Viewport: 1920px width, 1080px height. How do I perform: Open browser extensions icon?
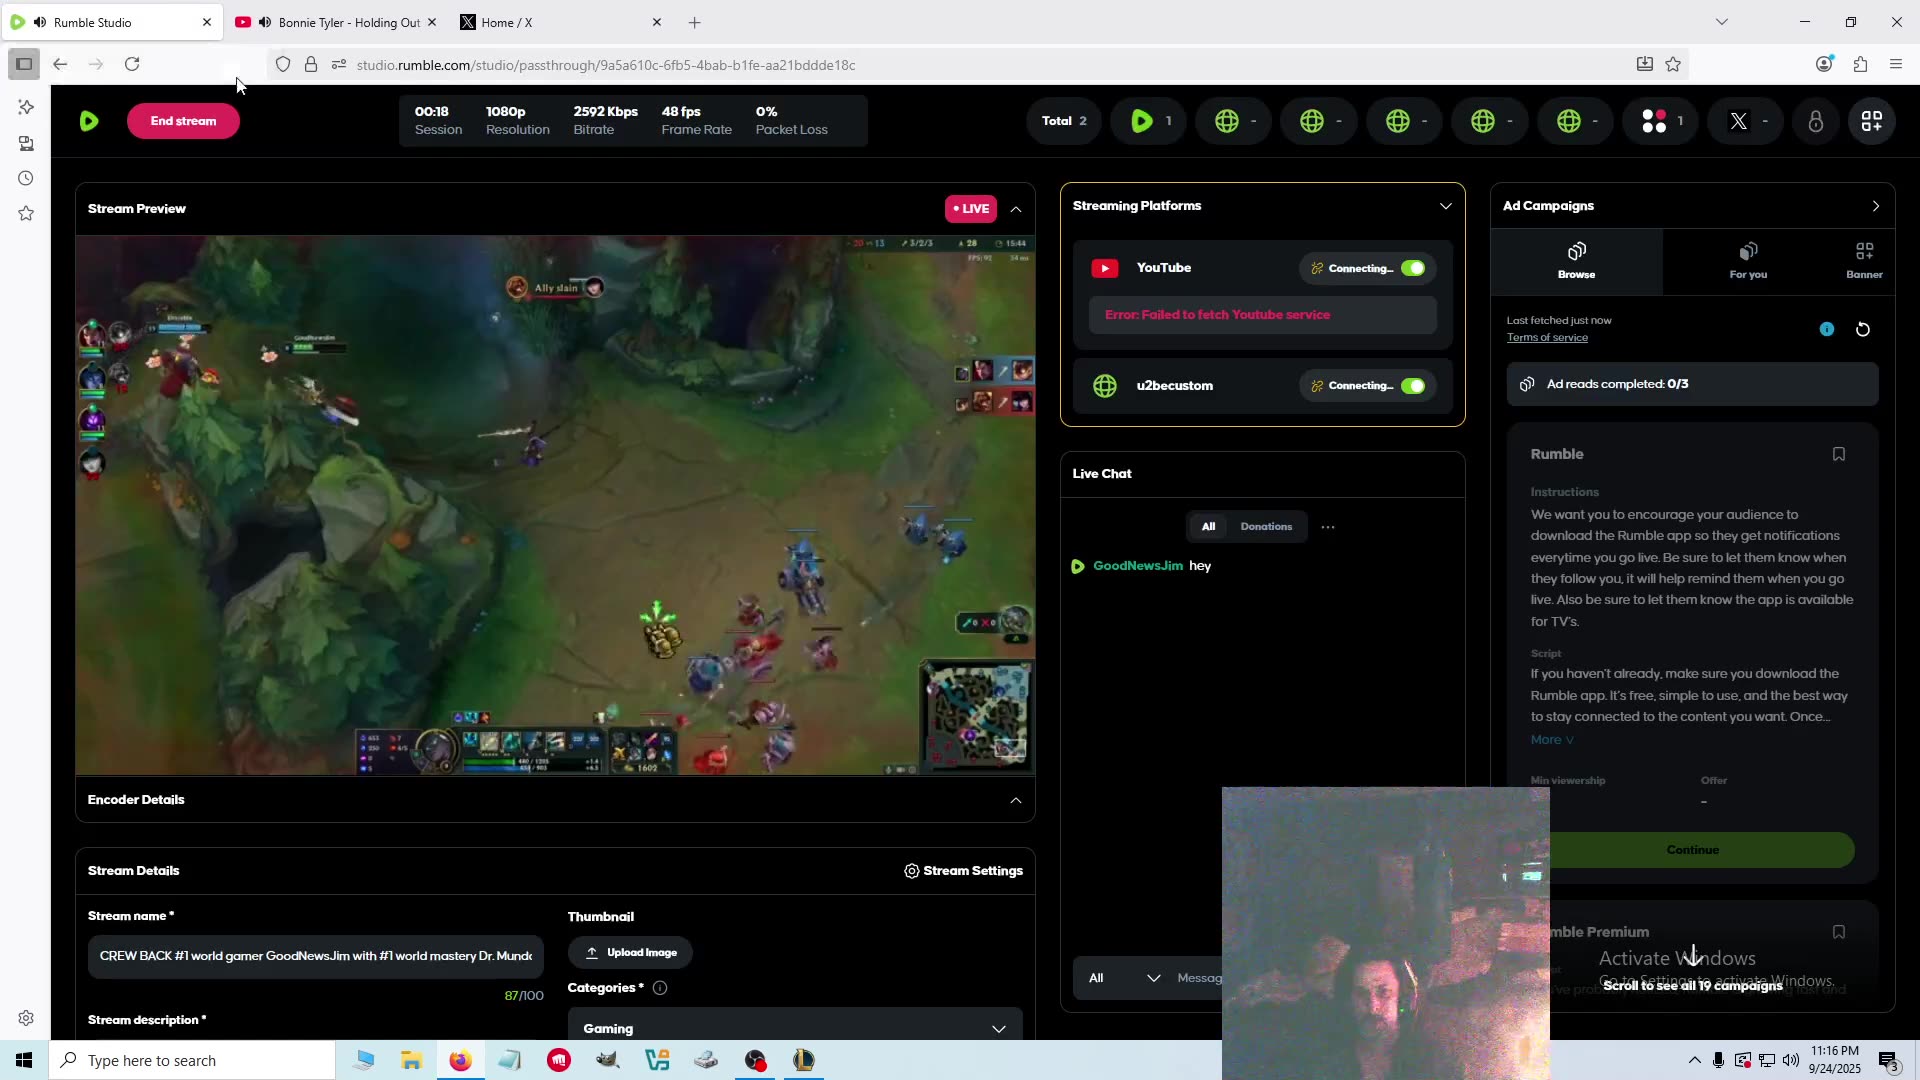tap(1860, 64)
